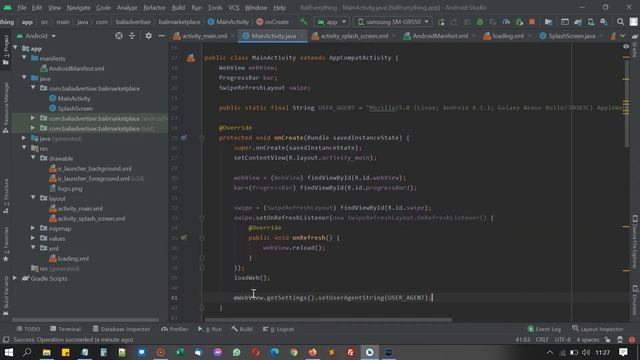The image size is (640, 360).
Task: Open the SDK Manager icon
Action: coord(604,22)
